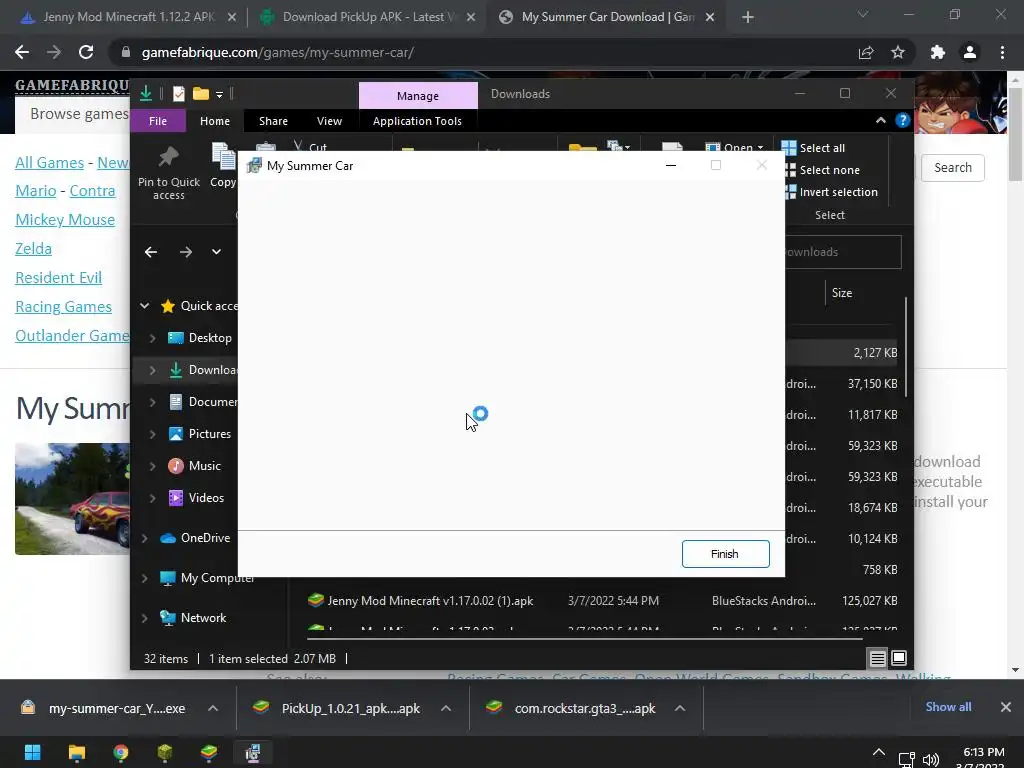The image size is (1024, 768).
Task: Expand the Desktop tree node
Action: (152, 338)
